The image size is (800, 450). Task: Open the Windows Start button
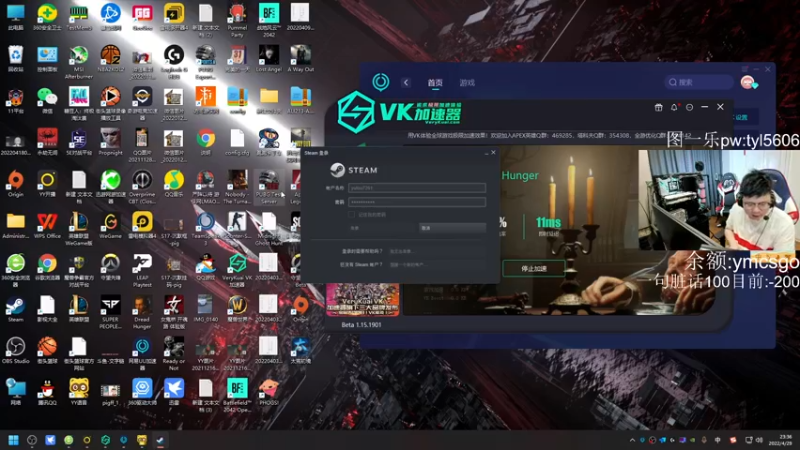(x=14, y=440)
